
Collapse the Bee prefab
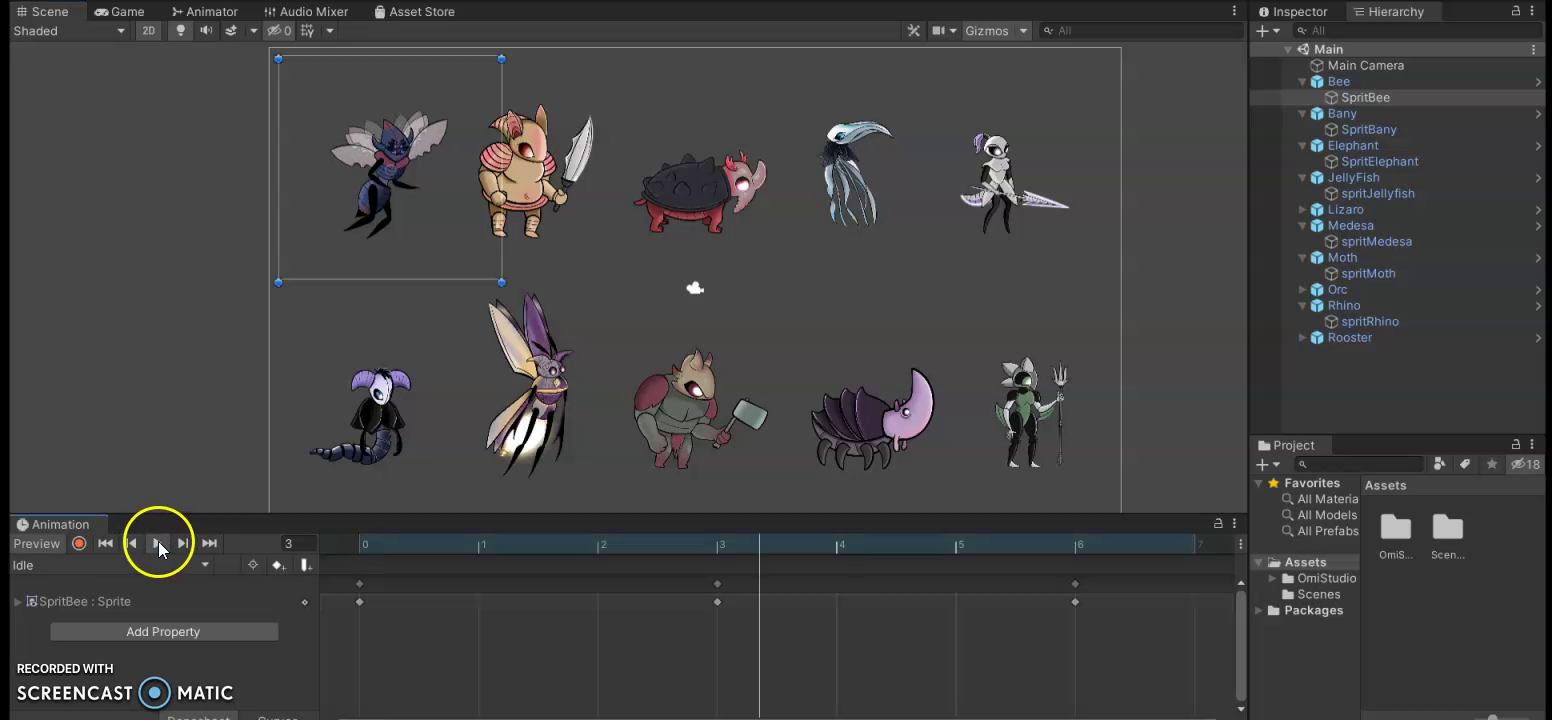point(1302,82)
